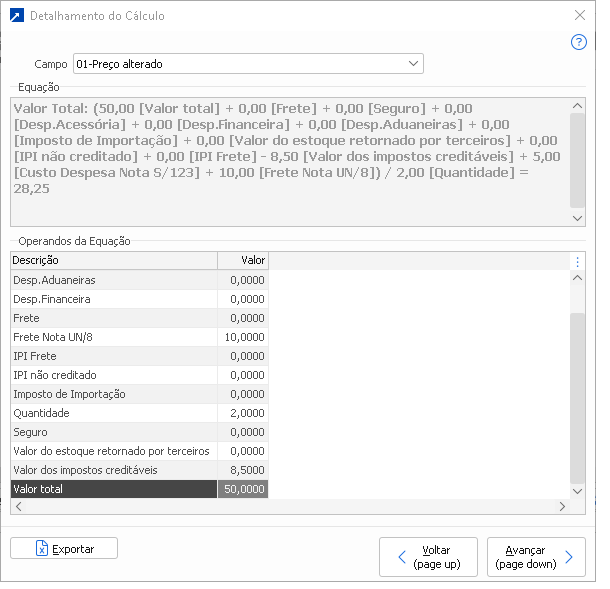This screenshot has height=589, width=610.
Task: Click table horizontal scroll left arrow
Action: pos(18,506)
